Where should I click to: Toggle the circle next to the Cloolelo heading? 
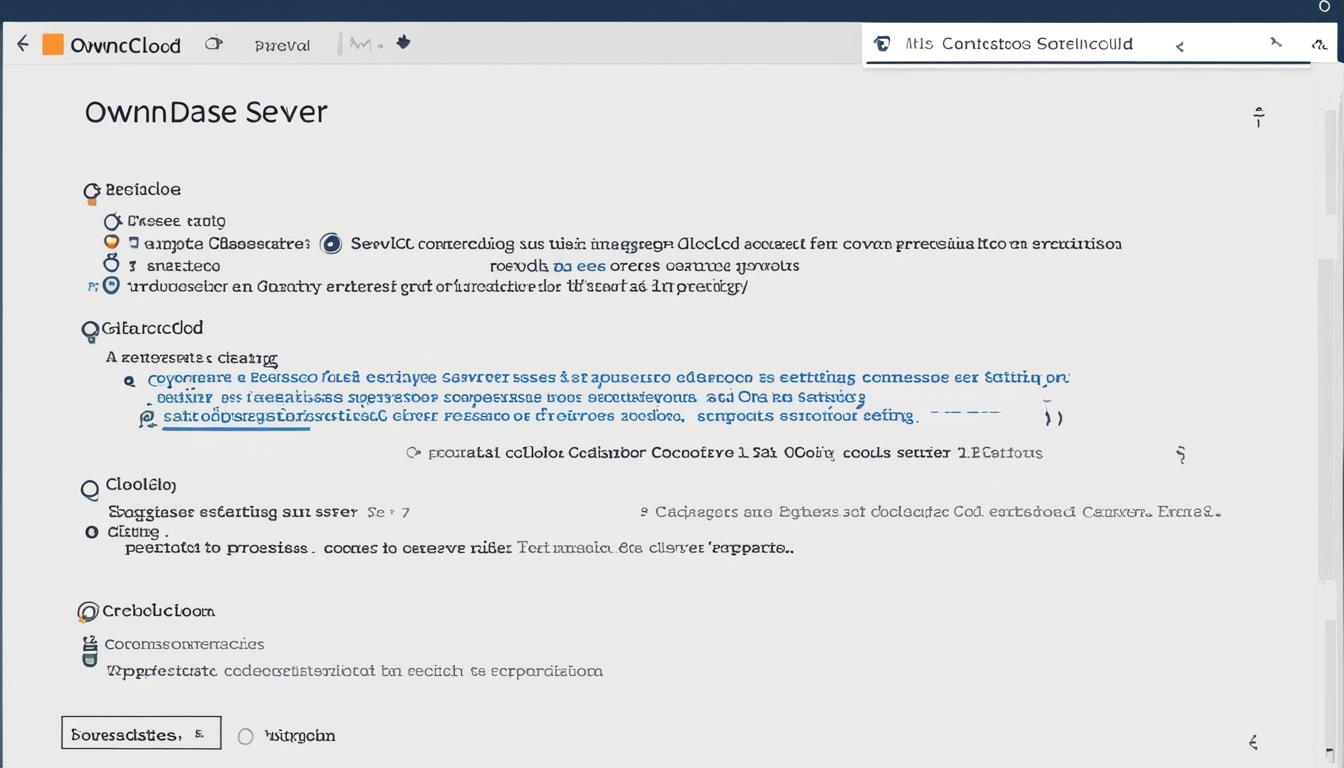[x=90, y=489]
